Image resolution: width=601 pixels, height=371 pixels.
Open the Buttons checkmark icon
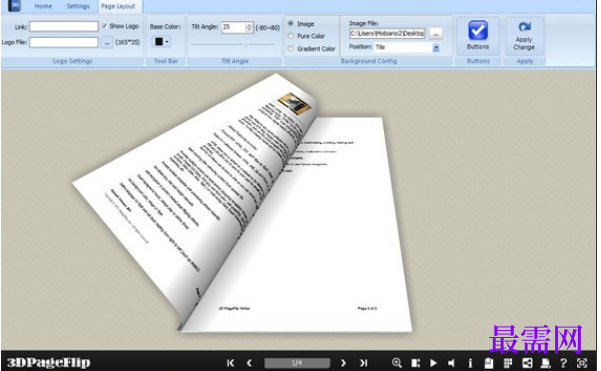pyautogui.click(x=478, y=36)
